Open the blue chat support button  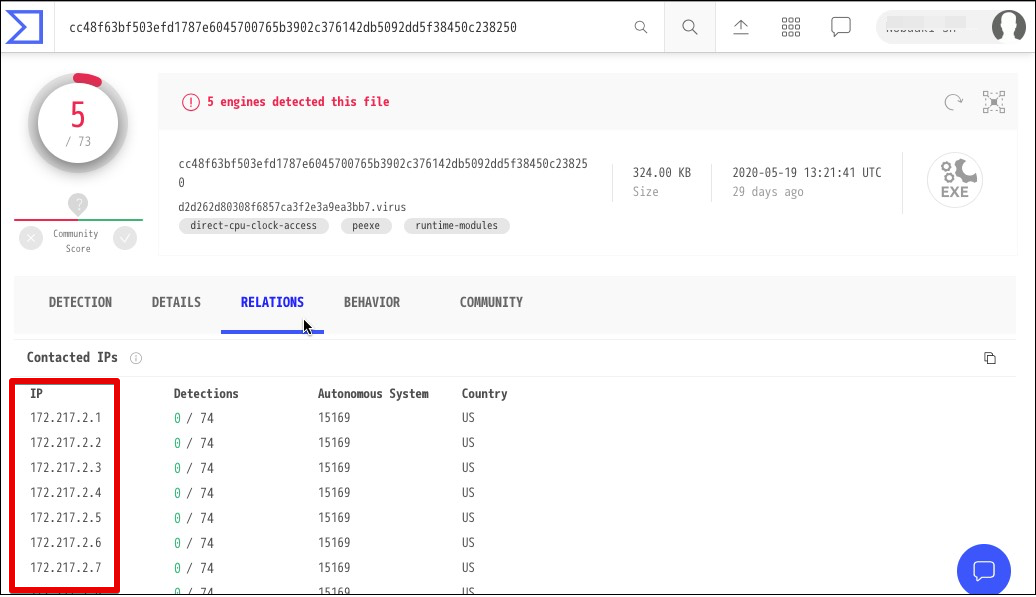point(983,570)
